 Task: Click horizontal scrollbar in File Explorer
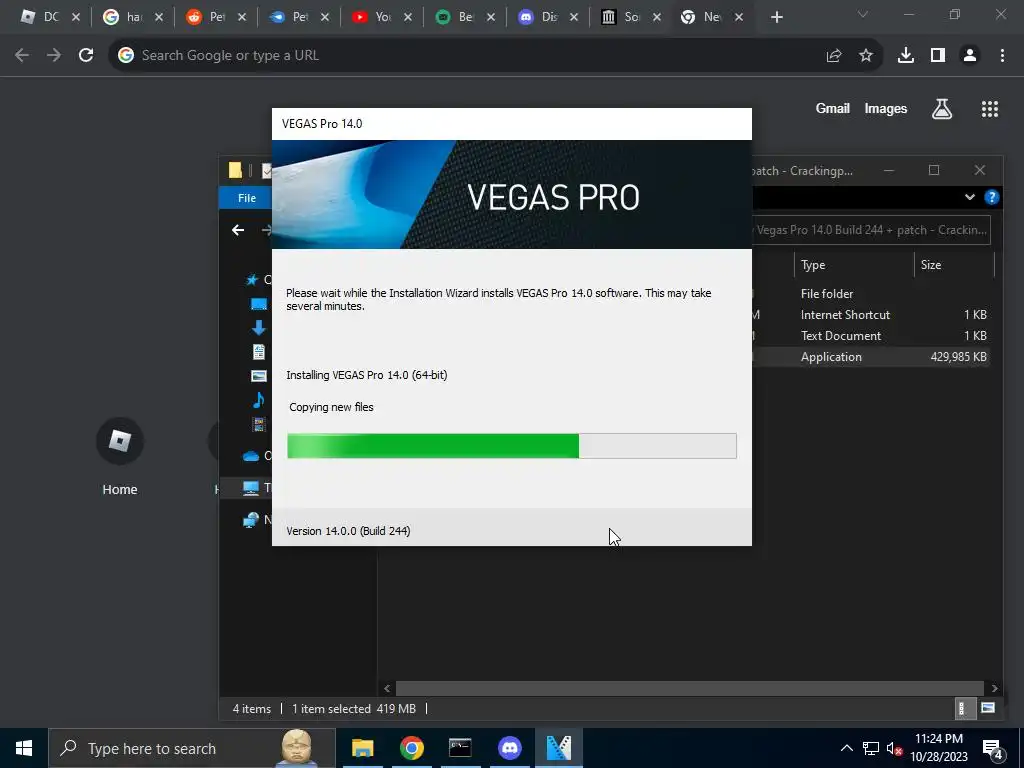(690, 688)
